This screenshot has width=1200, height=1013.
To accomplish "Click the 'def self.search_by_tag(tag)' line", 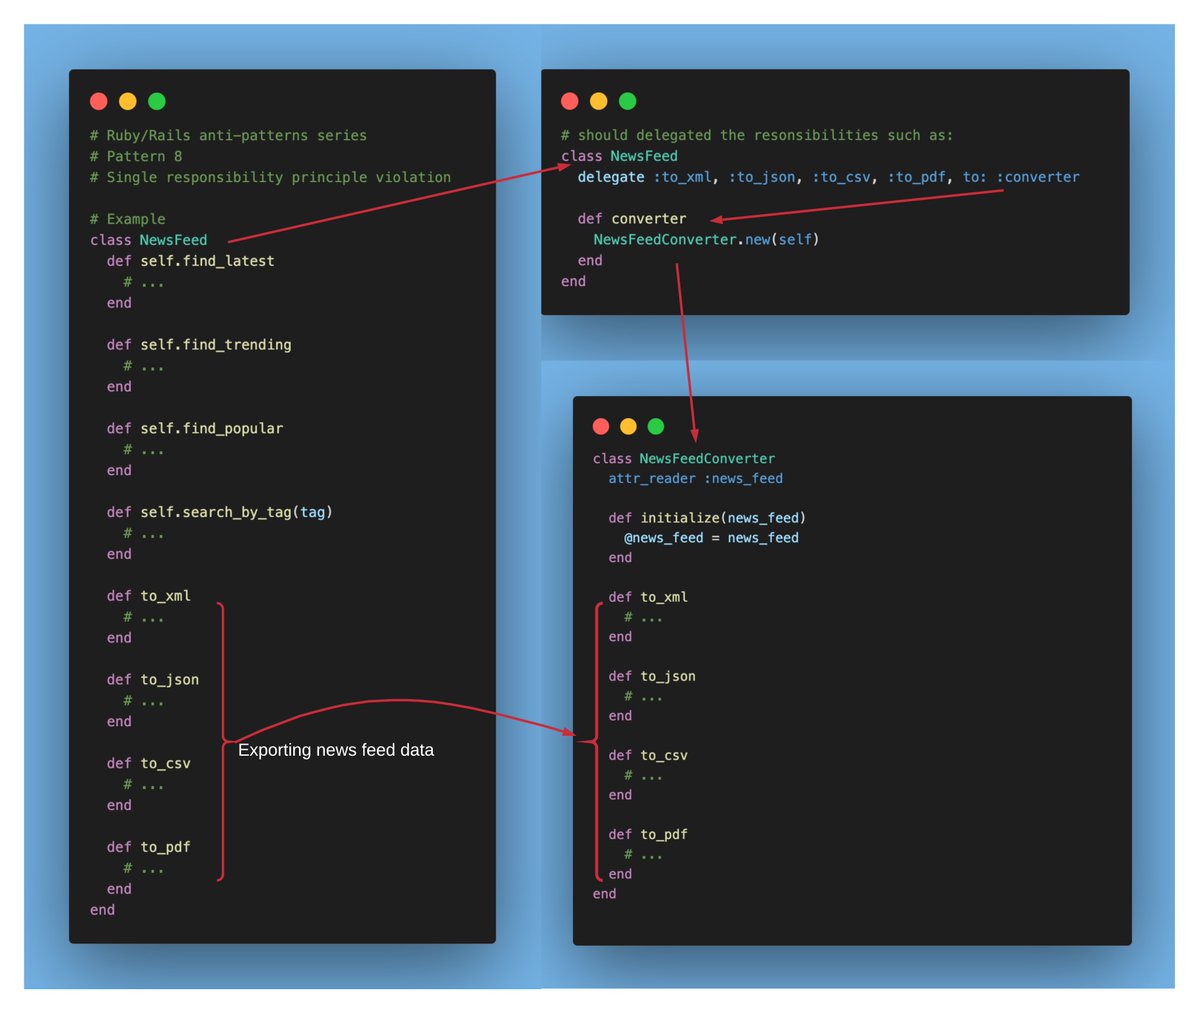I will (x=220, y=512).
